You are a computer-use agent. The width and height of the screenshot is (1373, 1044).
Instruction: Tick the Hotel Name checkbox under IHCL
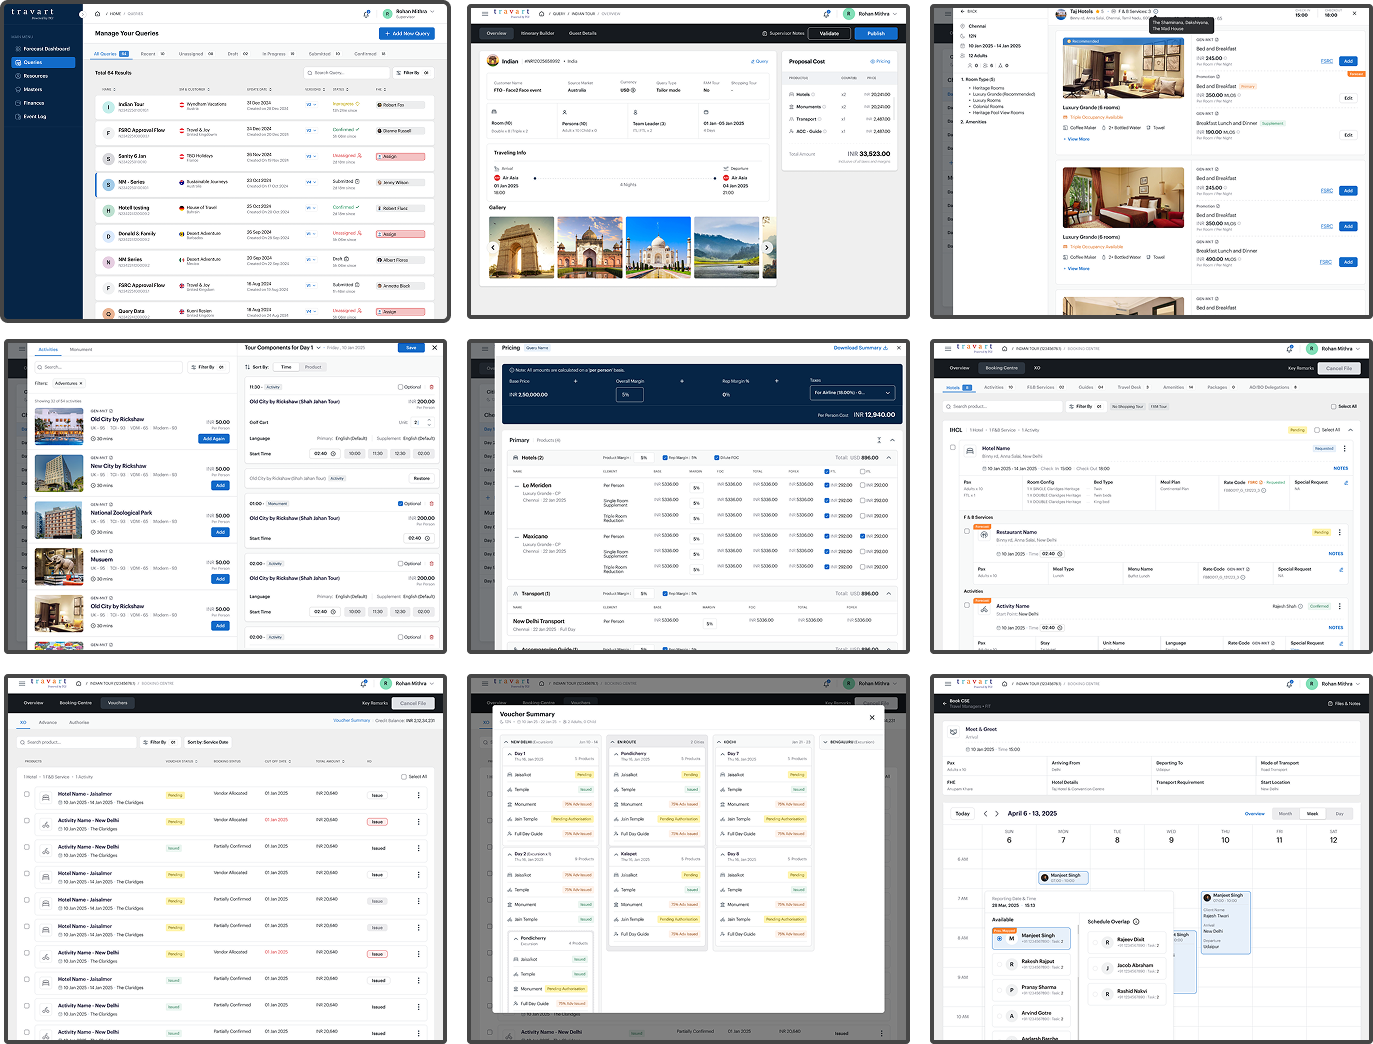[952, 448]
